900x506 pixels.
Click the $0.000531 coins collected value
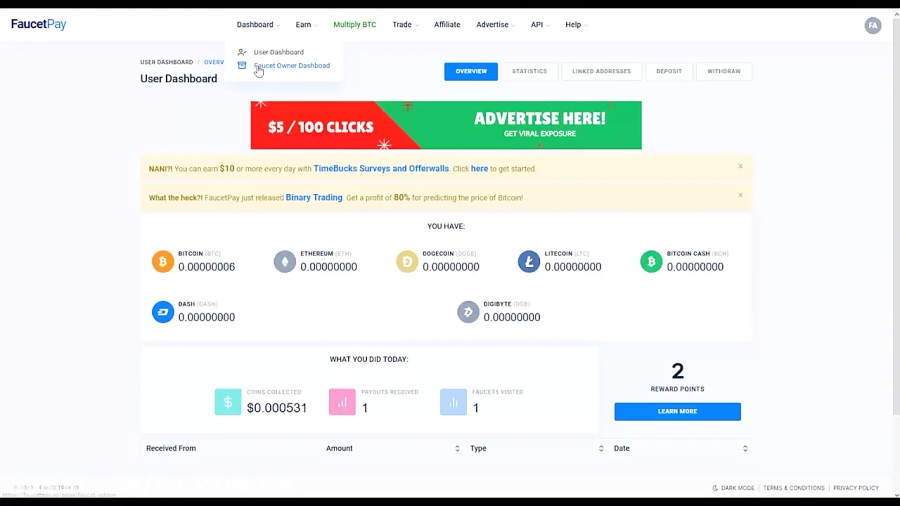(x=277, y=408)
